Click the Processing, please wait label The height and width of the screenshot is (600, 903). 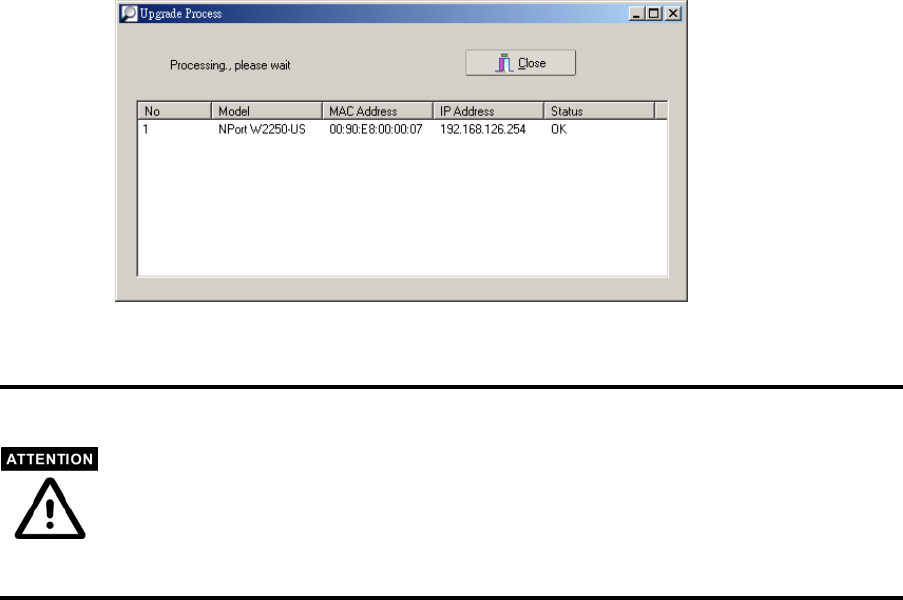pos(230,65)
